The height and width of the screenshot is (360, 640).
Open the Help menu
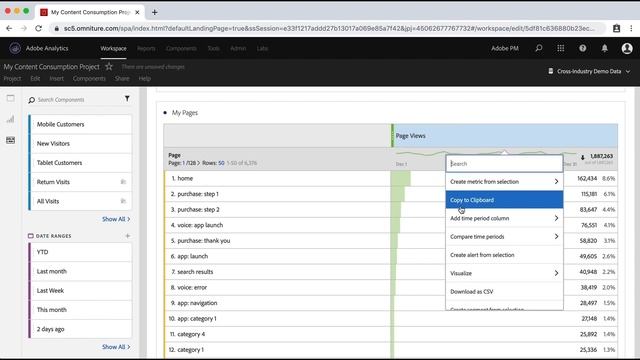click(x=144, y=78)
